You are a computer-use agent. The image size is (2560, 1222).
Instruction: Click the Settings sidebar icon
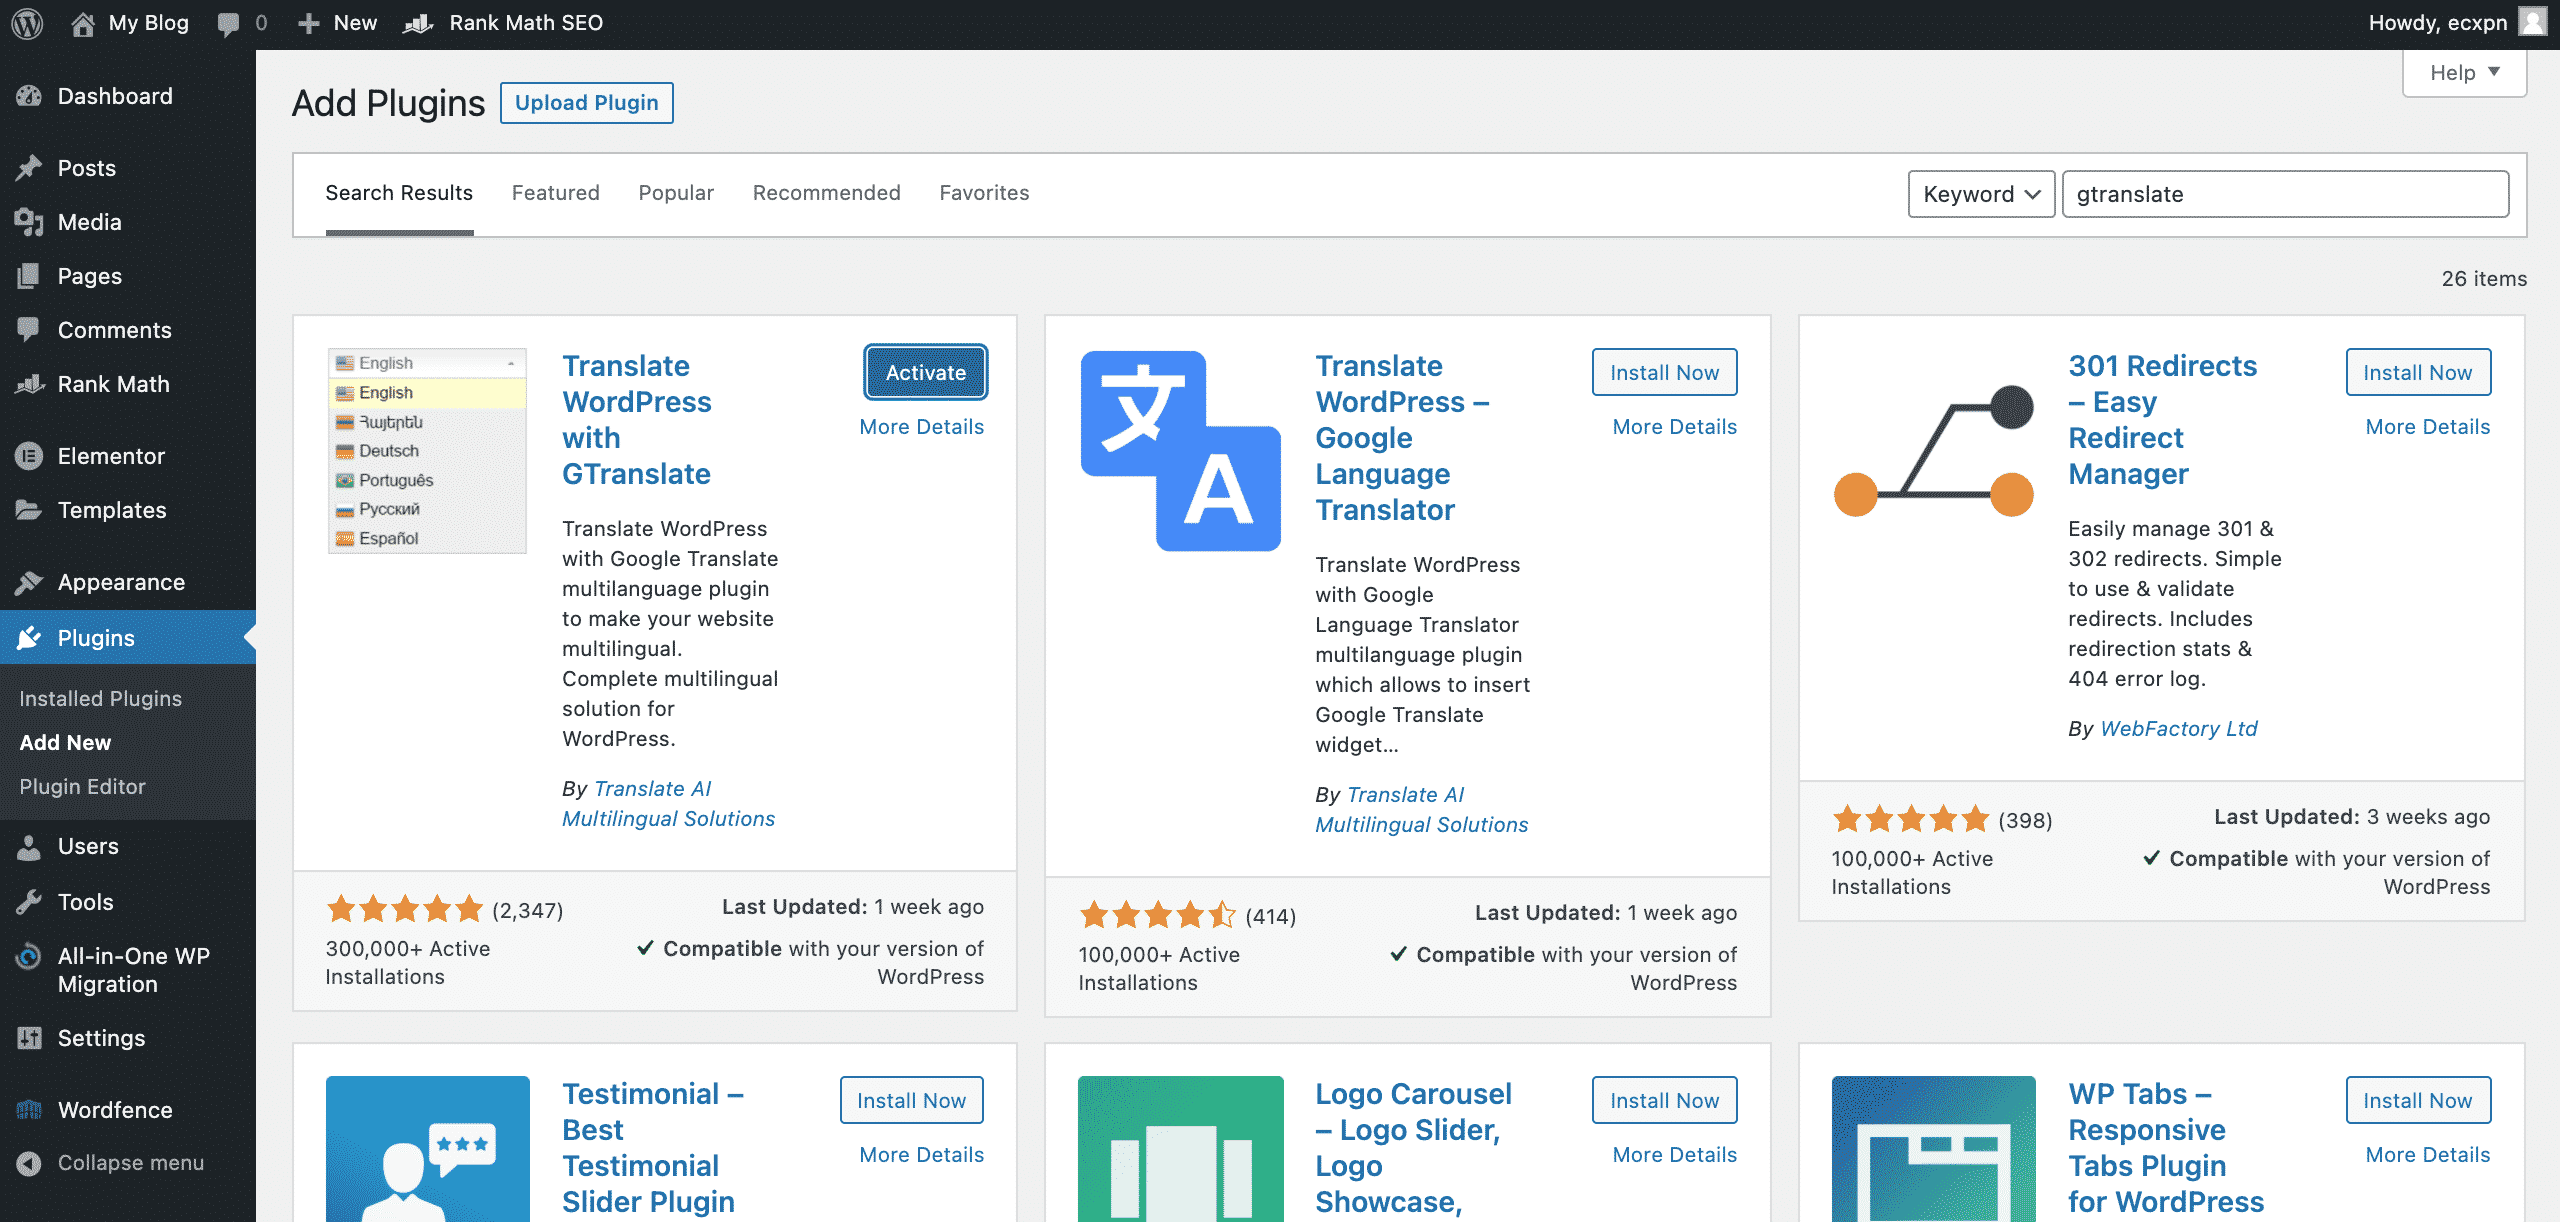pyautogui.click(x=29, y=1038)
